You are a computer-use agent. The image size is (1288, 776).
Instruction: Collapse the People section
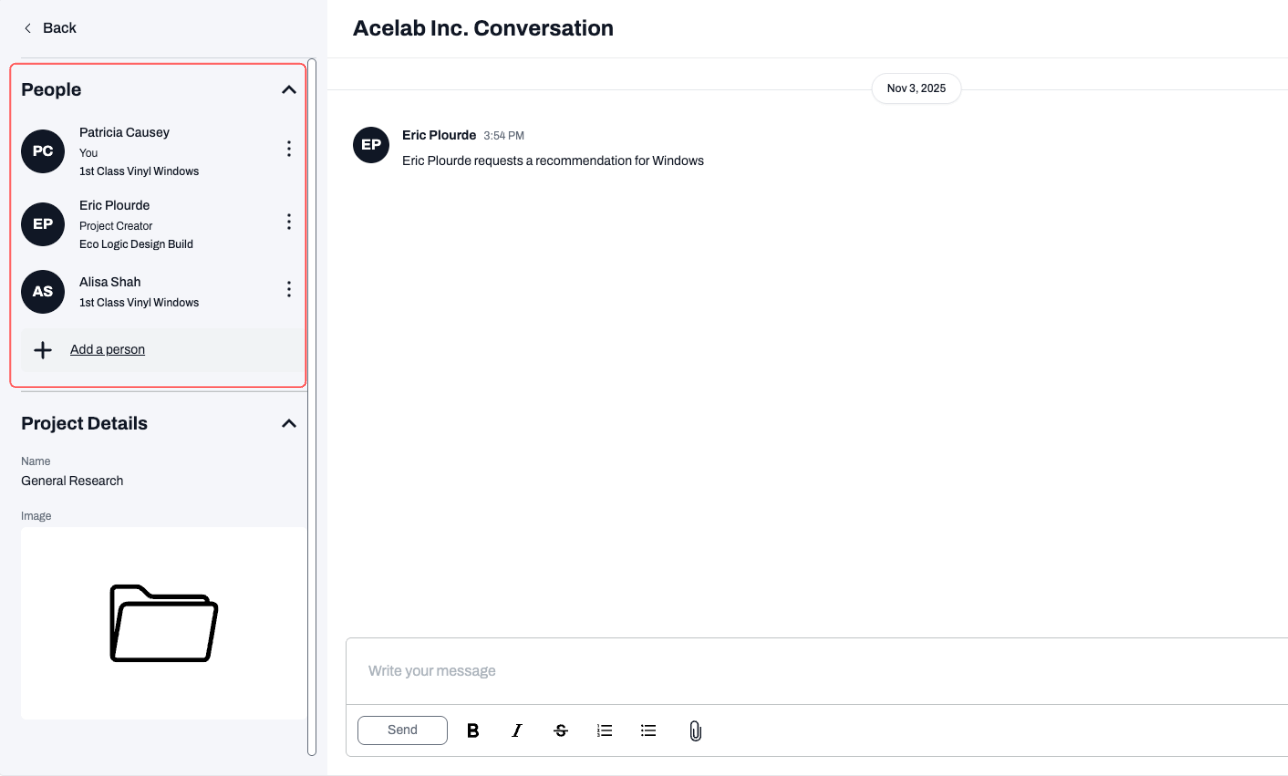click(289, 90)
